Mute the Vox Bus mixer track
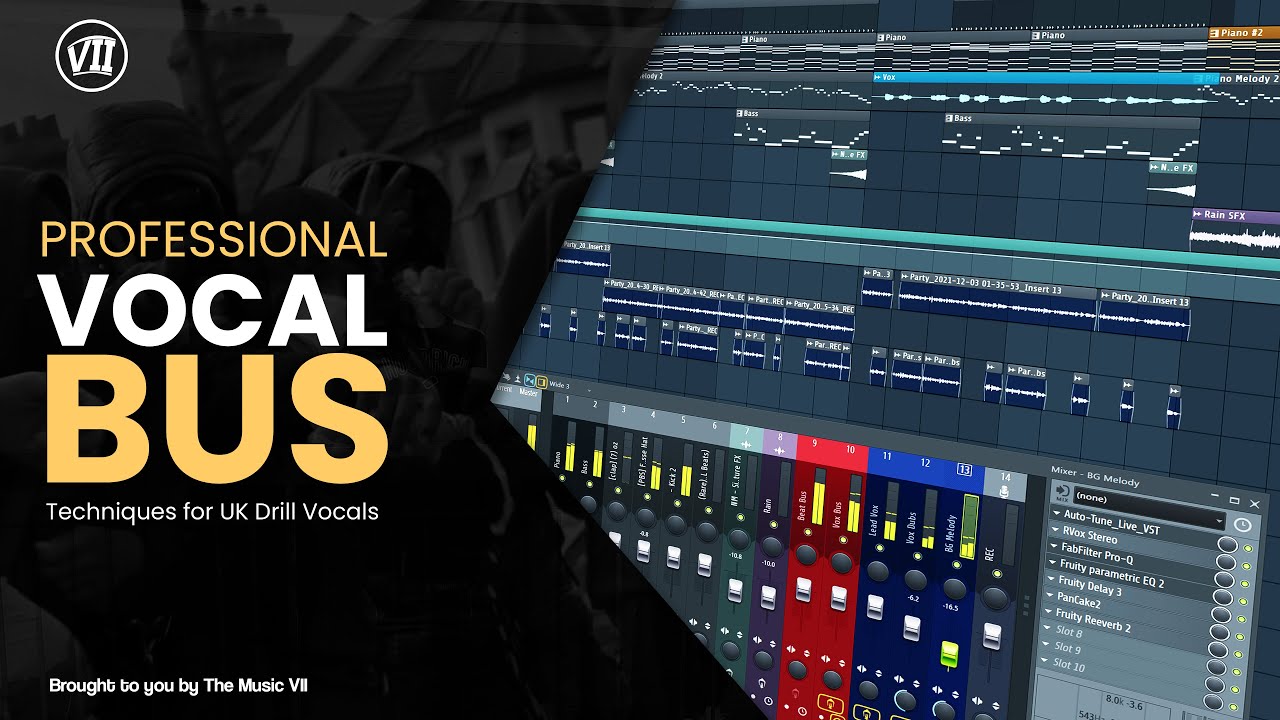This screenshot has height=720, width=1280. [x=843, y=540]
